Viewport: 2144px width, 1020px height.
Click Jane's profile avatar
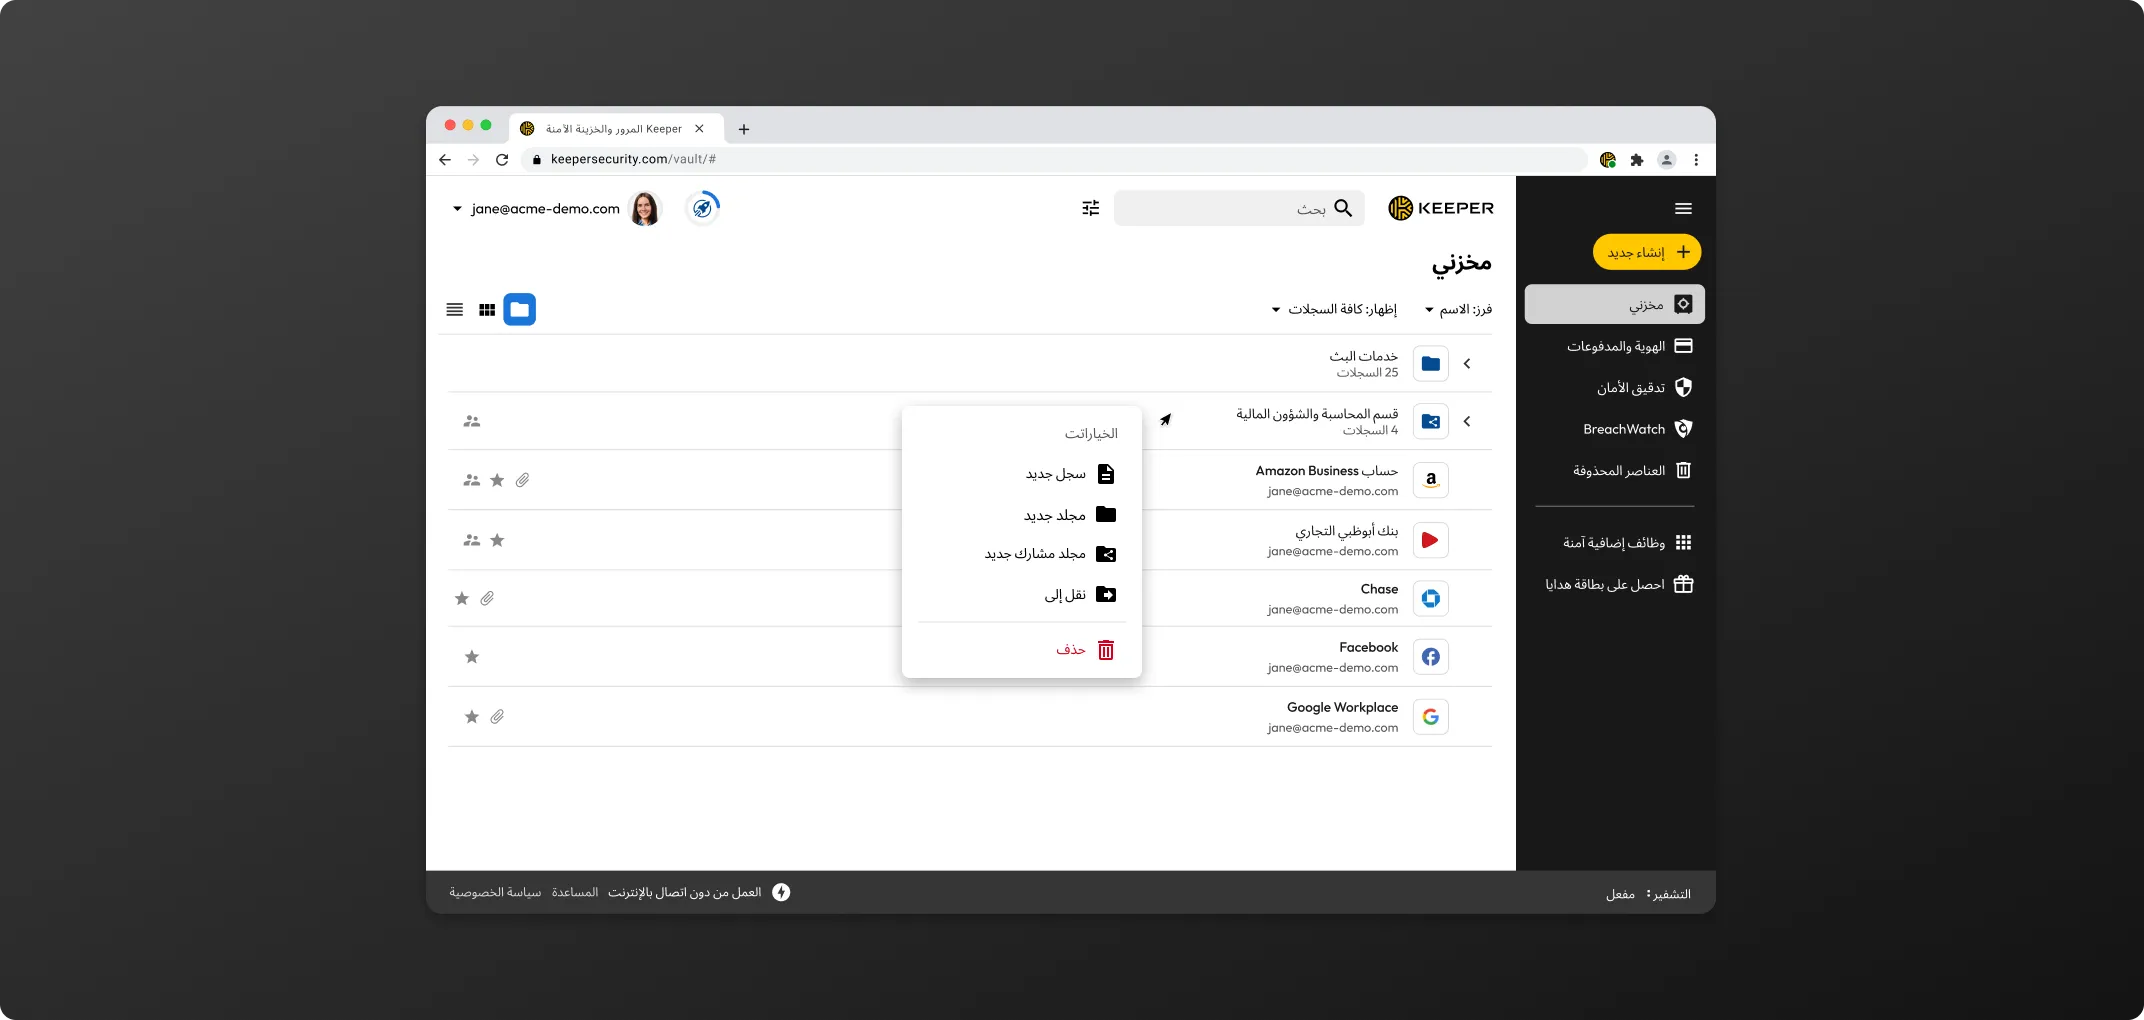click(645, 208)
